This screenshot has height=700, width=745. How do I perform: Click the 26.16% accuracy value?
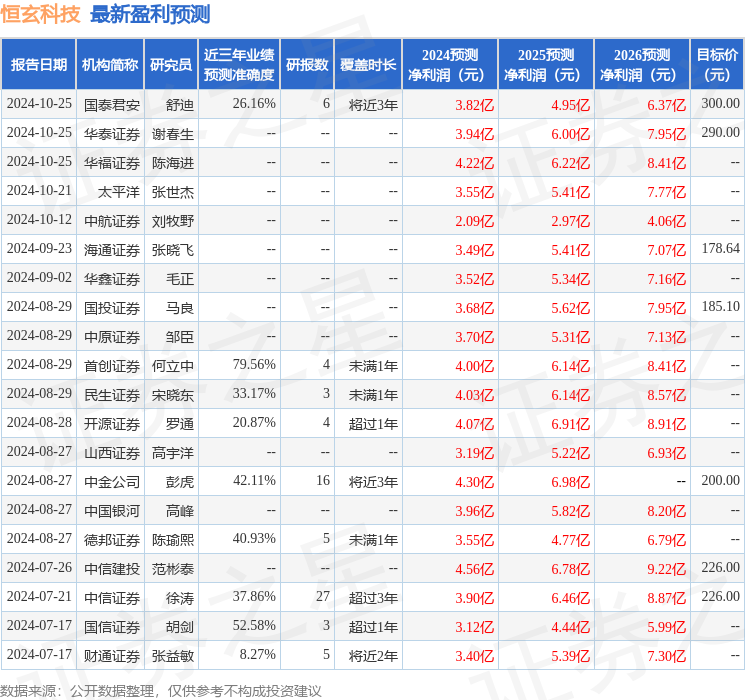tap(254, 104)
